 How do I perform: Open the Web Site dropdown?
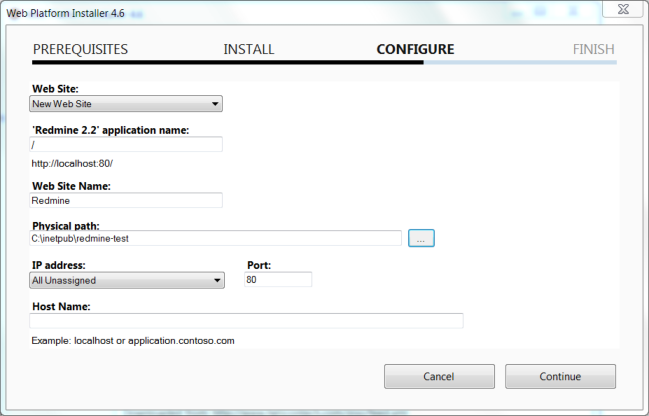pos(126,104)
